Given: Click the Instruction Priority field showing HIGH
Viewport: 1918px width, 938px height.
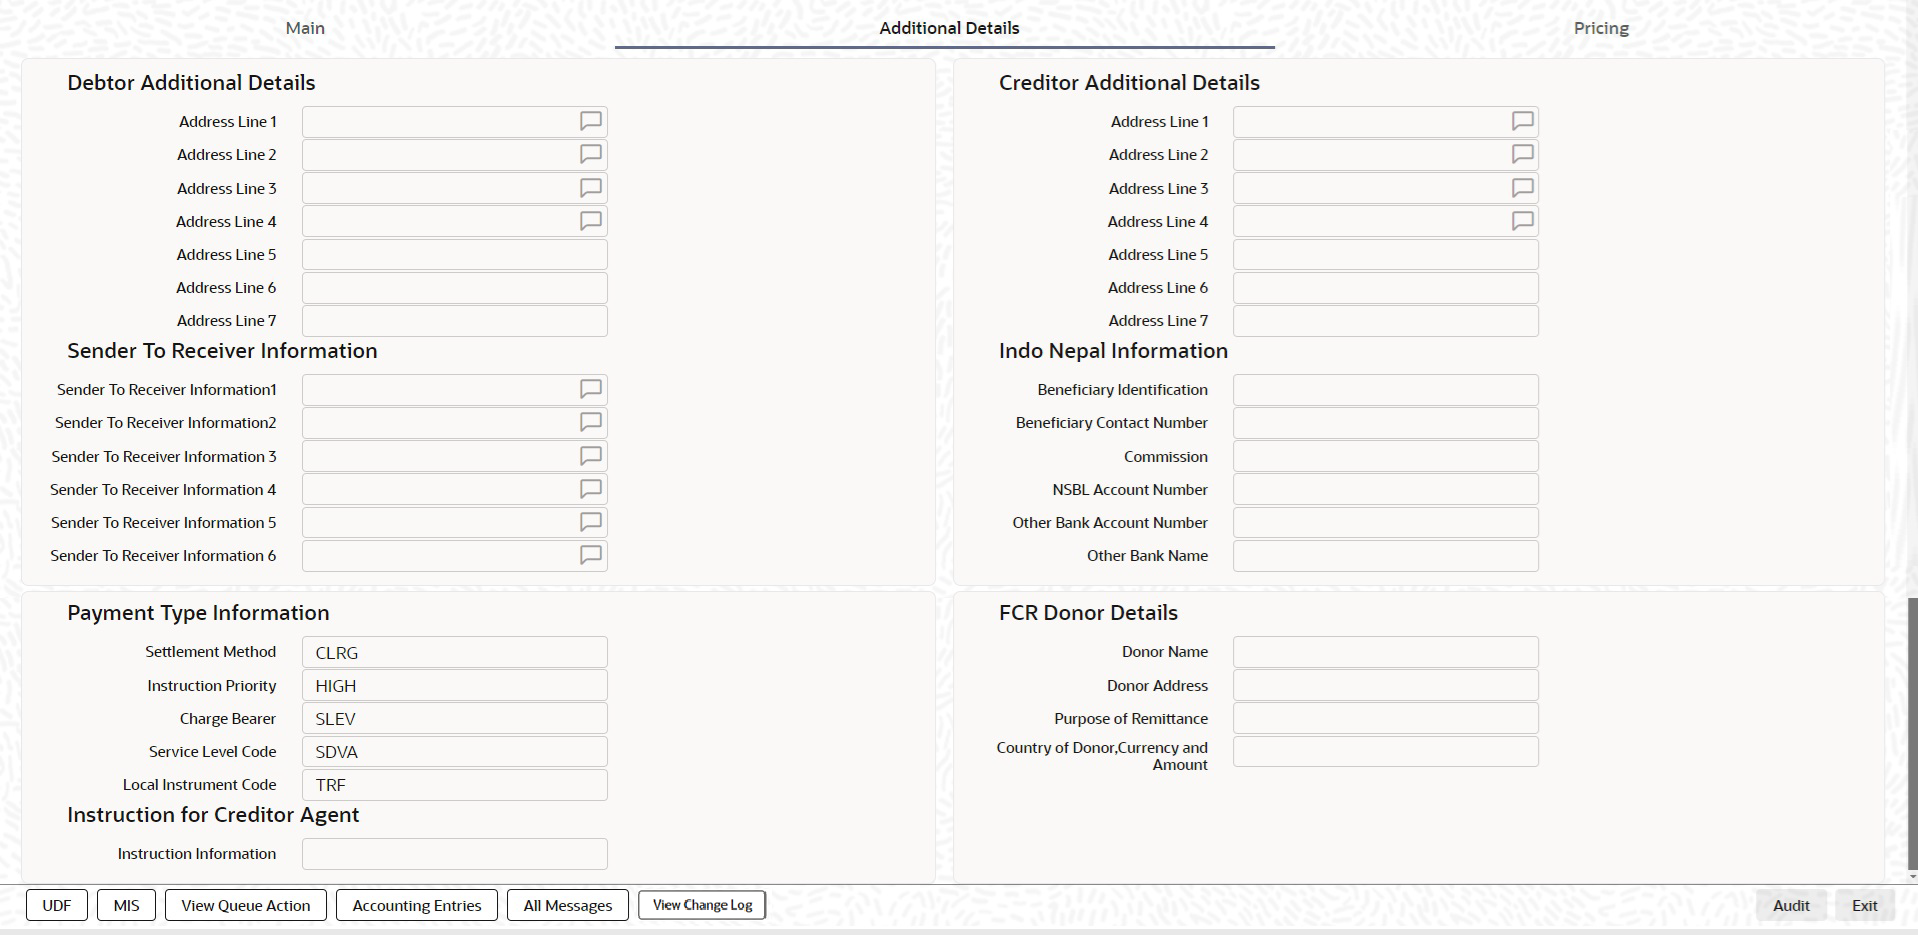Looking at the screenshot, I should 455,685.
